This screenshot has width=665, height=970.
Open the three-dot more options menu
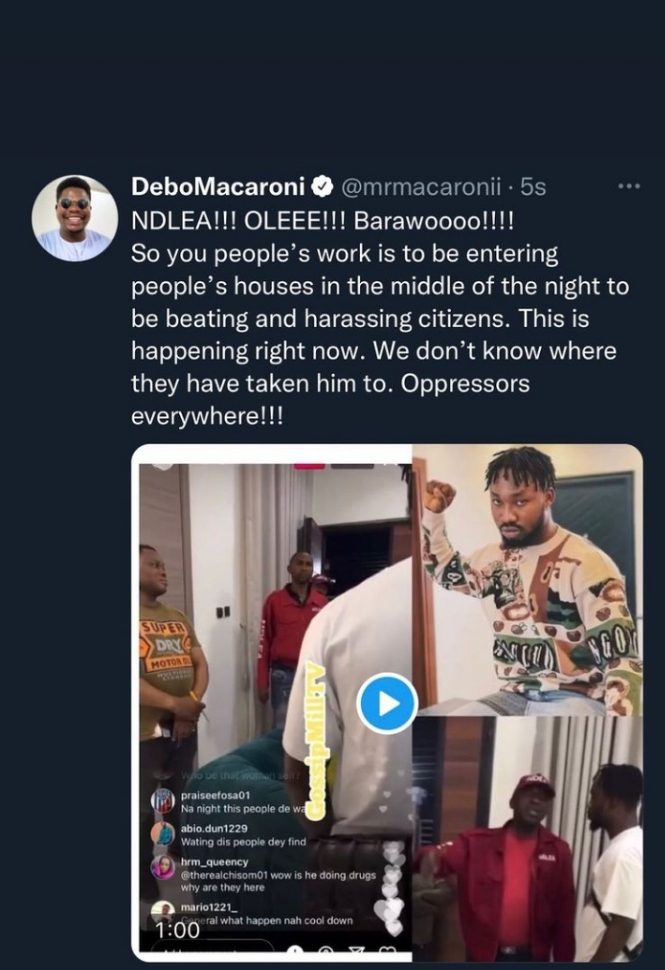point(628,186)
